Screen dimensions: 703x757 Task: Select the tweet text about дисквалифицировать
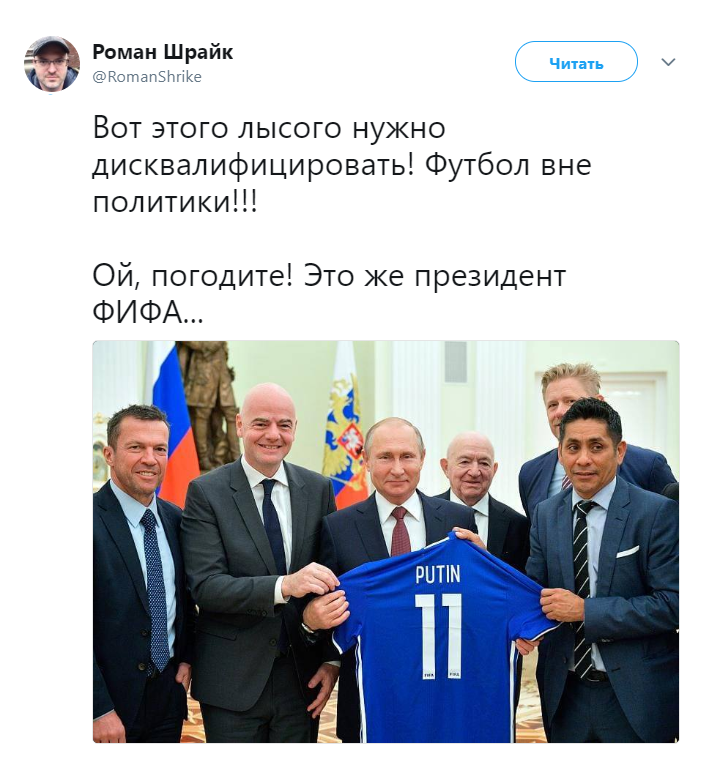click(341, 165)
